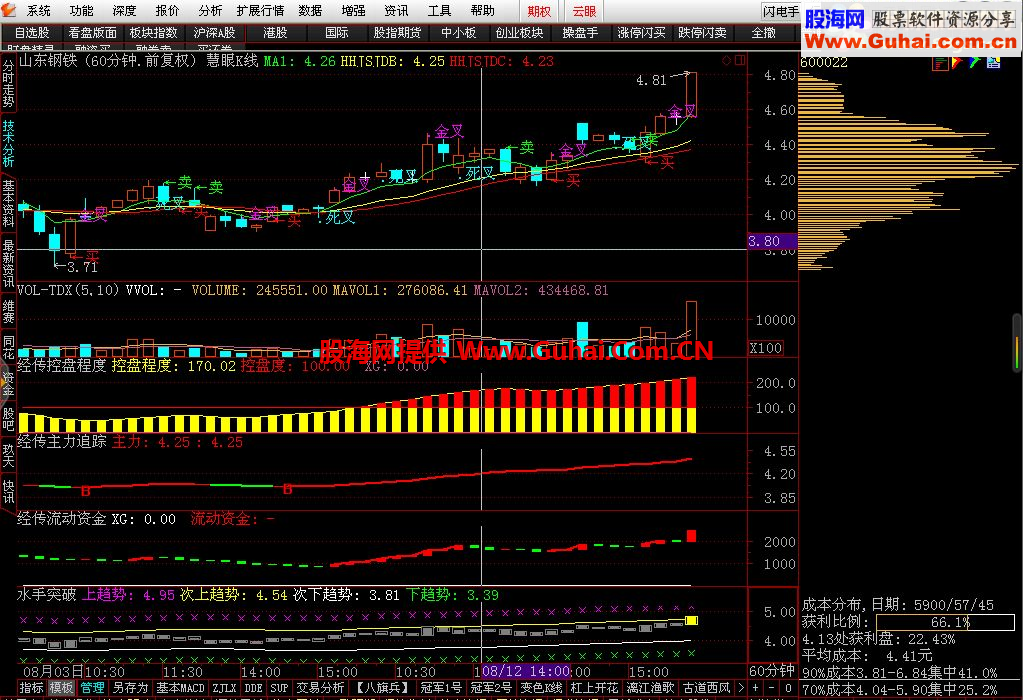Open the 深度 menu
The height and width of the screenshot is (700, 1023).
(125, 10)
